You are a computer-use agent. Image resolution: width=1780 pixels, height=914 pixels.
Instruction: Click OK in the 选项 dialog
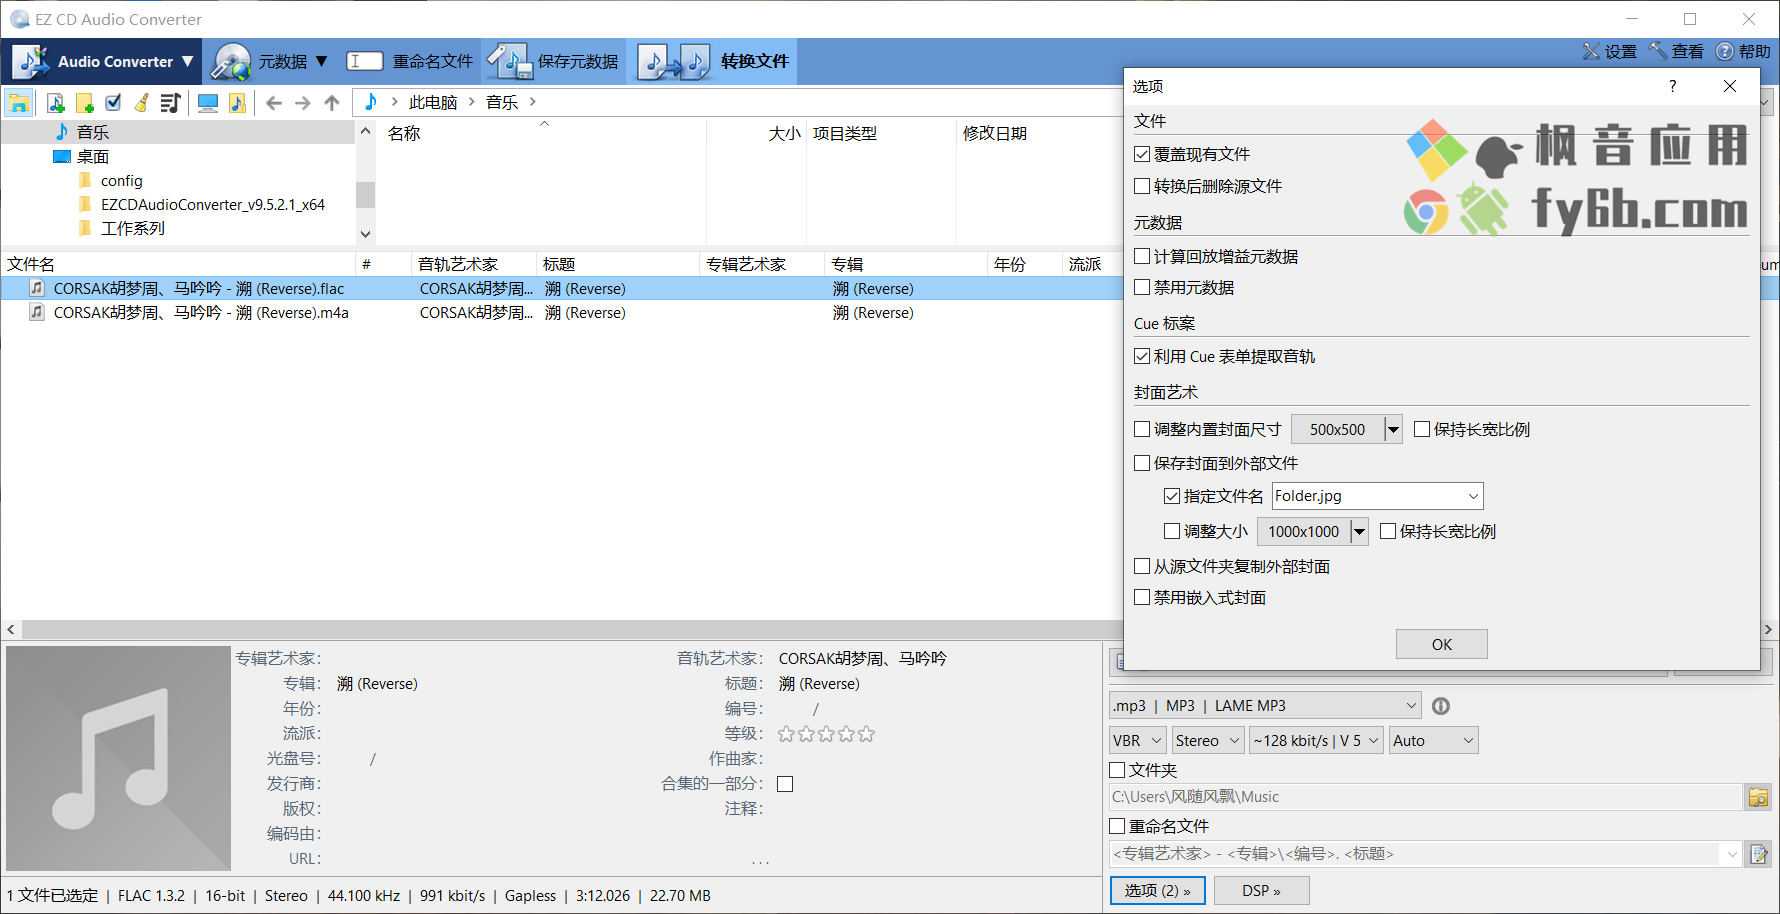coord(1441,644)
